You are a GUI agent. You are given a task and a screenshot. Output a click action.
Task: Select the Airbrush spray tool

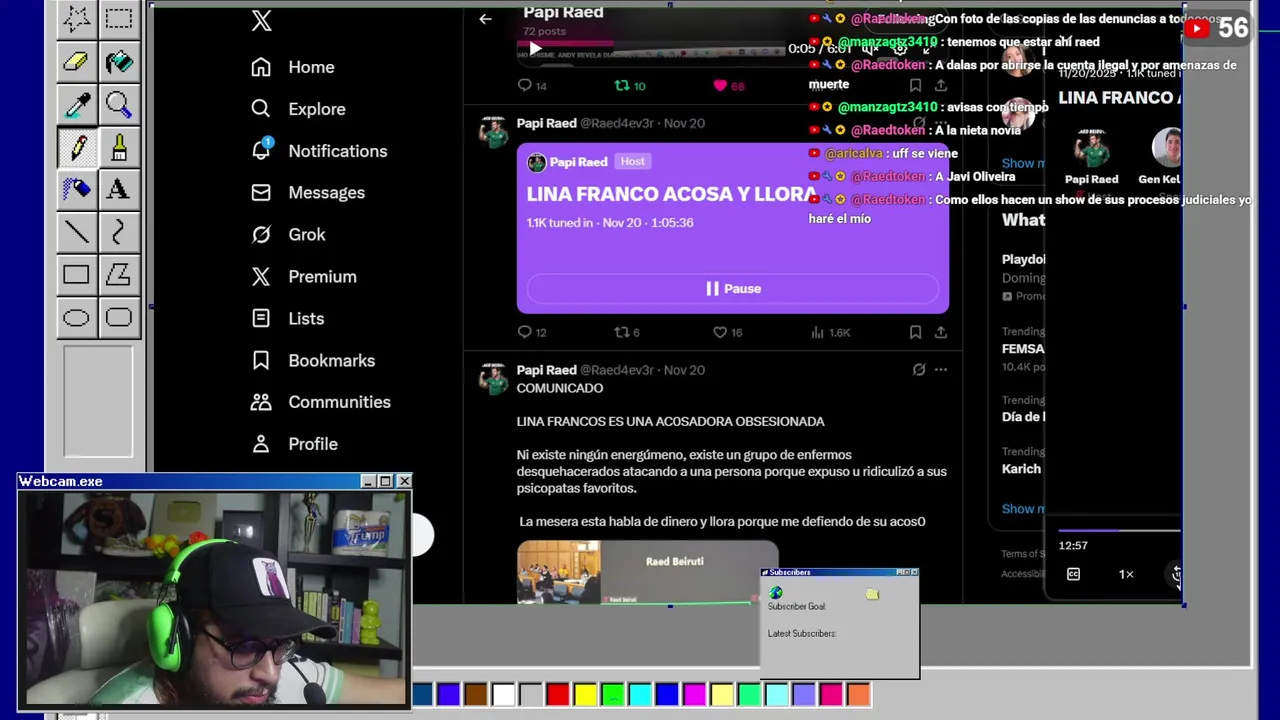[x=77, y=188]
